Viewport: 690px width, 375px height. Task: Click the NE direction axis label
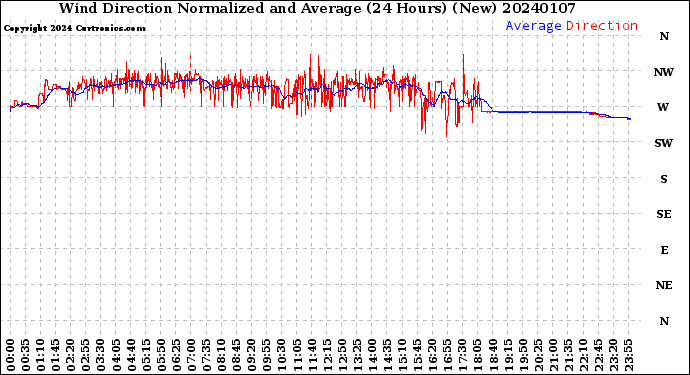pyautogui.click(x=664, y=286)
